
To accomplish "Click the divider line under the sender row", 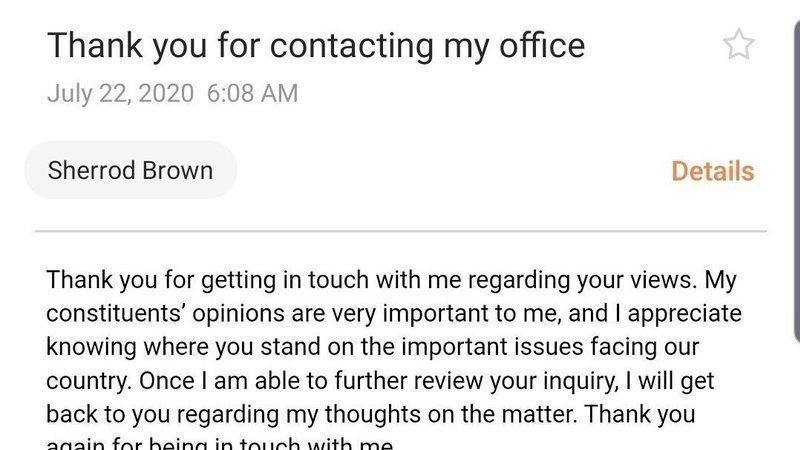I will [x=400, y=231].
